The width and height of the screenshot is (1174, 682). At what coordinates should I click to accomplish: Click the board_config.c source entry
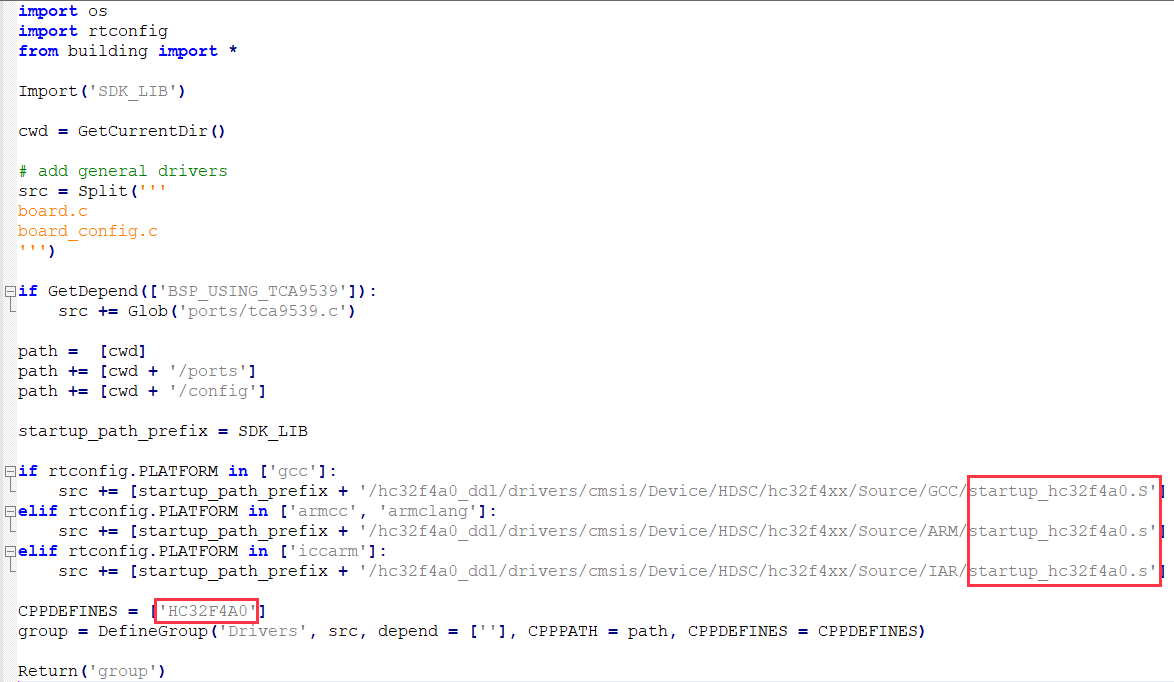(88, 231)
